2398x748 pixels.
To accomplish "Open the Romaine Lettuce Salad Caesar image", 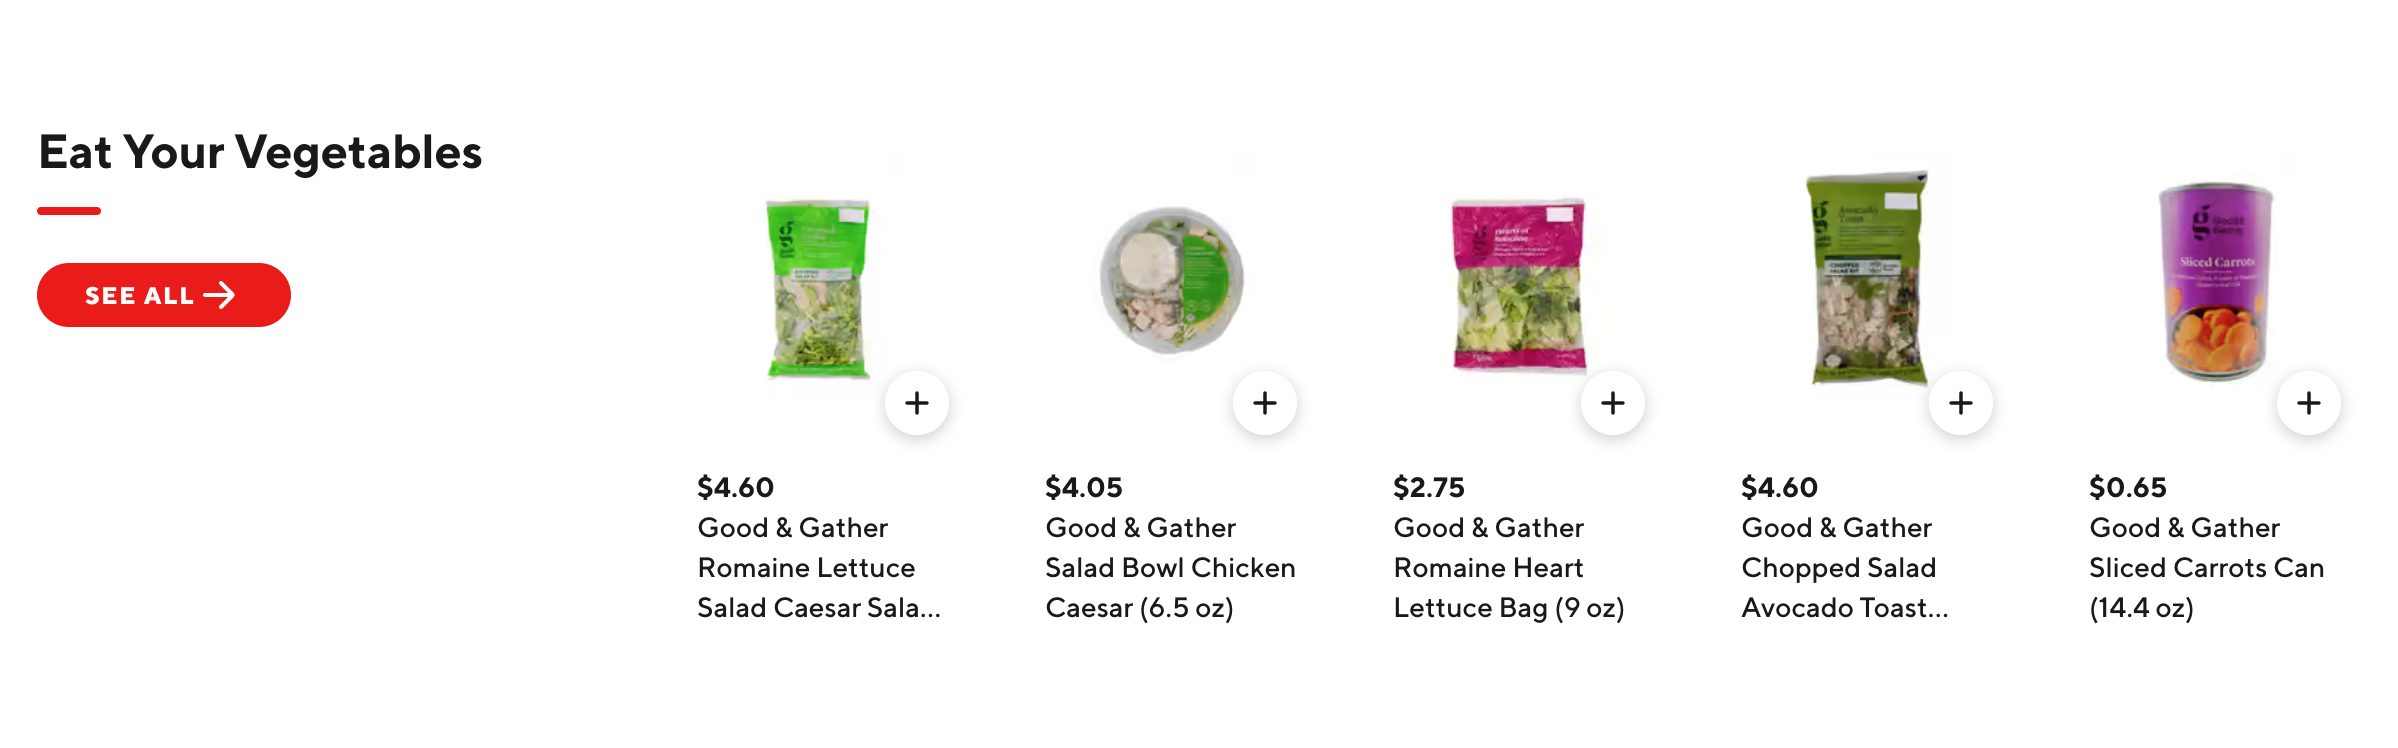I will [818, 288].
